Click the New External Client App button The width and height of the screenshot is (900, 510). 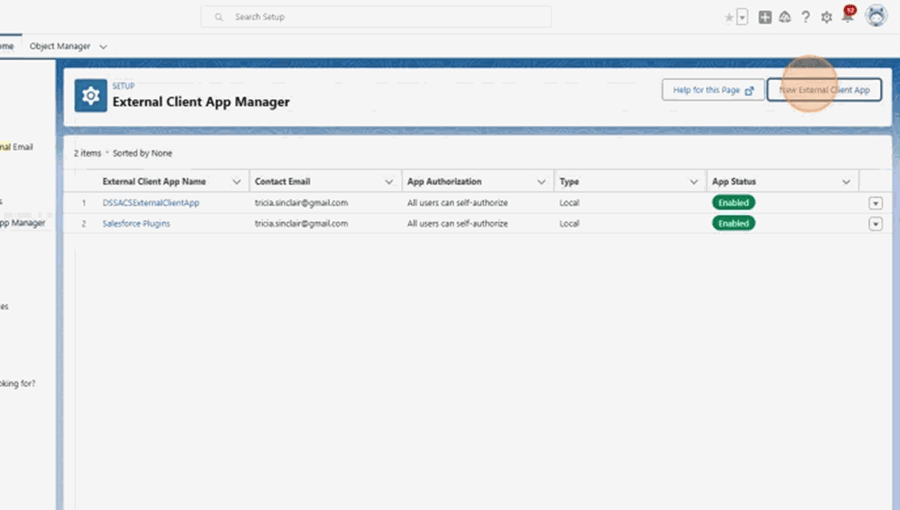pos(824,90)
